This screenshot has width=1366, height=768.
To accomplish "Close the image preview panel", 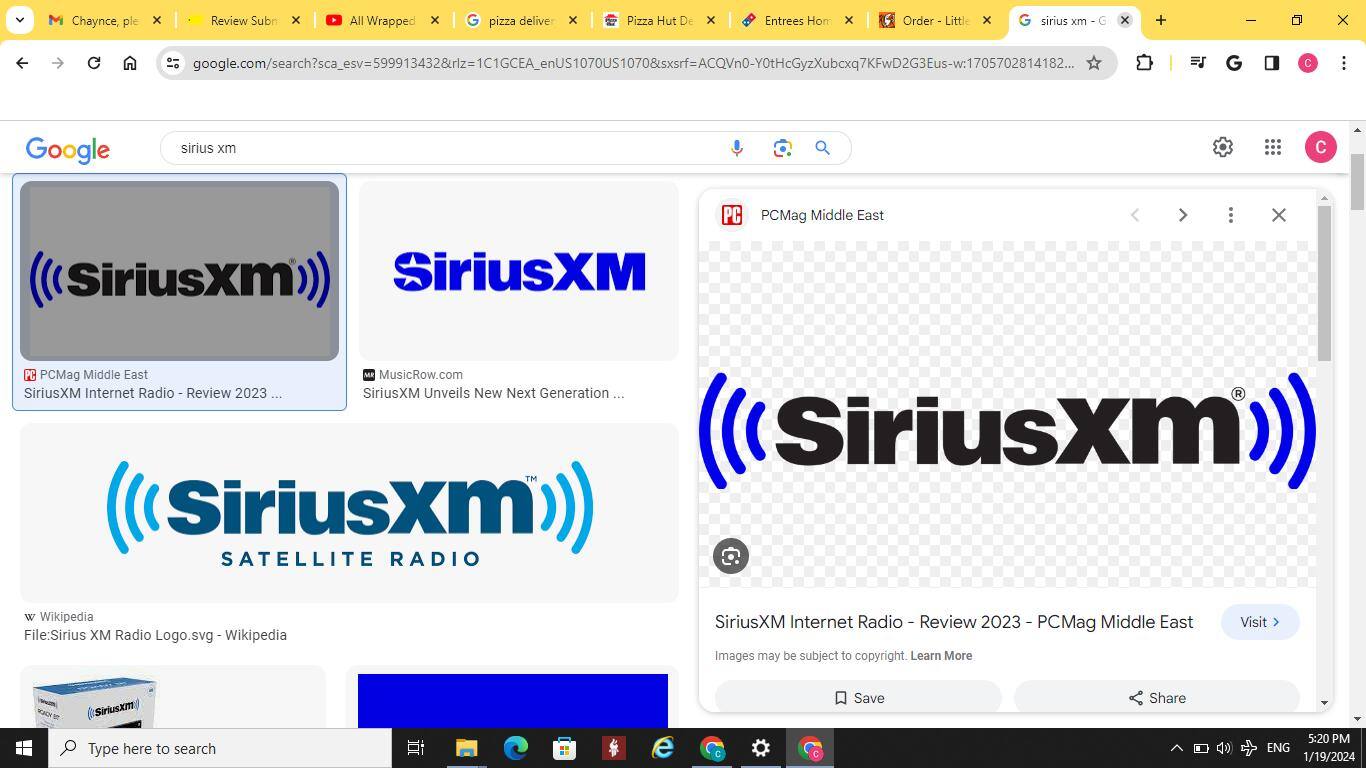I will [x=1278, y=215].
